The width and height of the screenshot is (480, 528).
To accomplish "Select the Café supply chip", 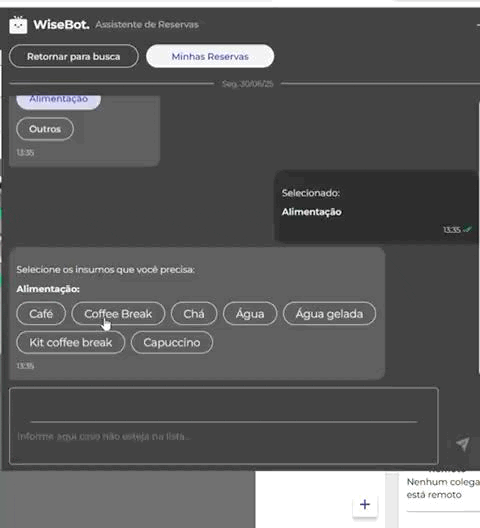I will coord(41,314).
